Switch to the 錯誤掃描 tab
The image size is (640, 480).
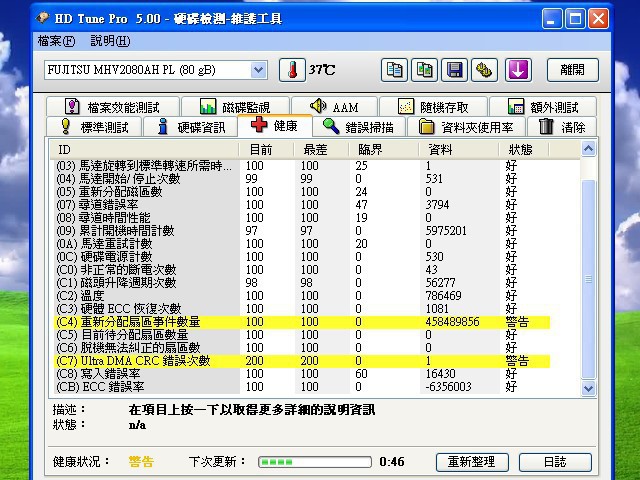pos(358,127)
